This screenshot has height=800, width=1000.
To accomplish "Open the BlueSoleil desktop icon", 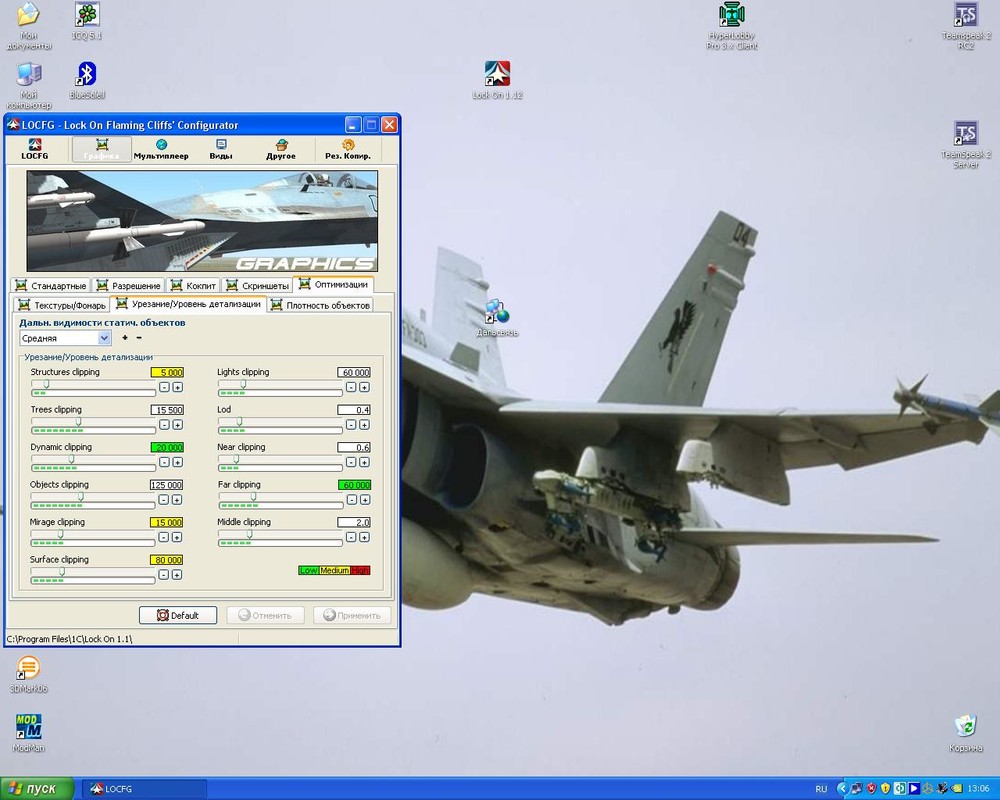I will [87, 75].
